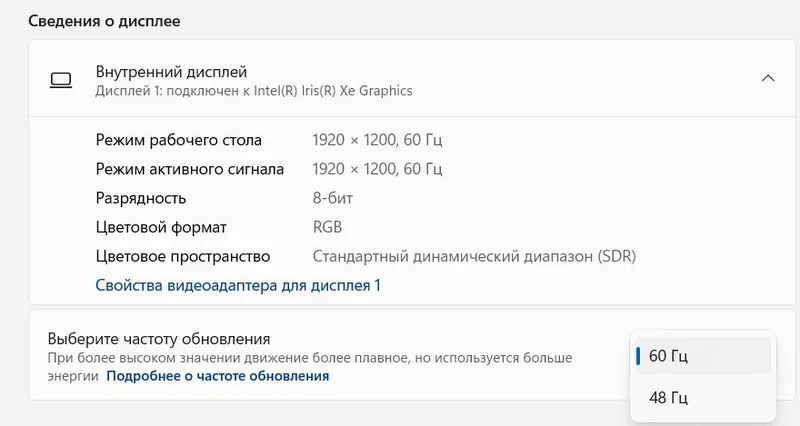Image resolution: width=800 pixels, height=426 pixels.
Task: Click the desktop mode 1920 × 1200 value
Action: click(377, 140)
